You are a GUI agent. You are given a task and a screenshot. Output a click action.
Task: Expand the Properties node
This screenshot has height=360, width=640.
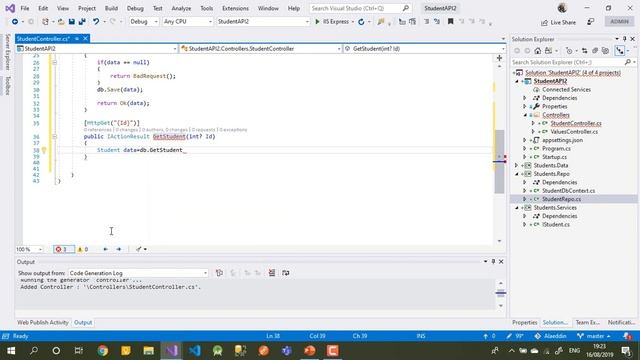point(525,107)
